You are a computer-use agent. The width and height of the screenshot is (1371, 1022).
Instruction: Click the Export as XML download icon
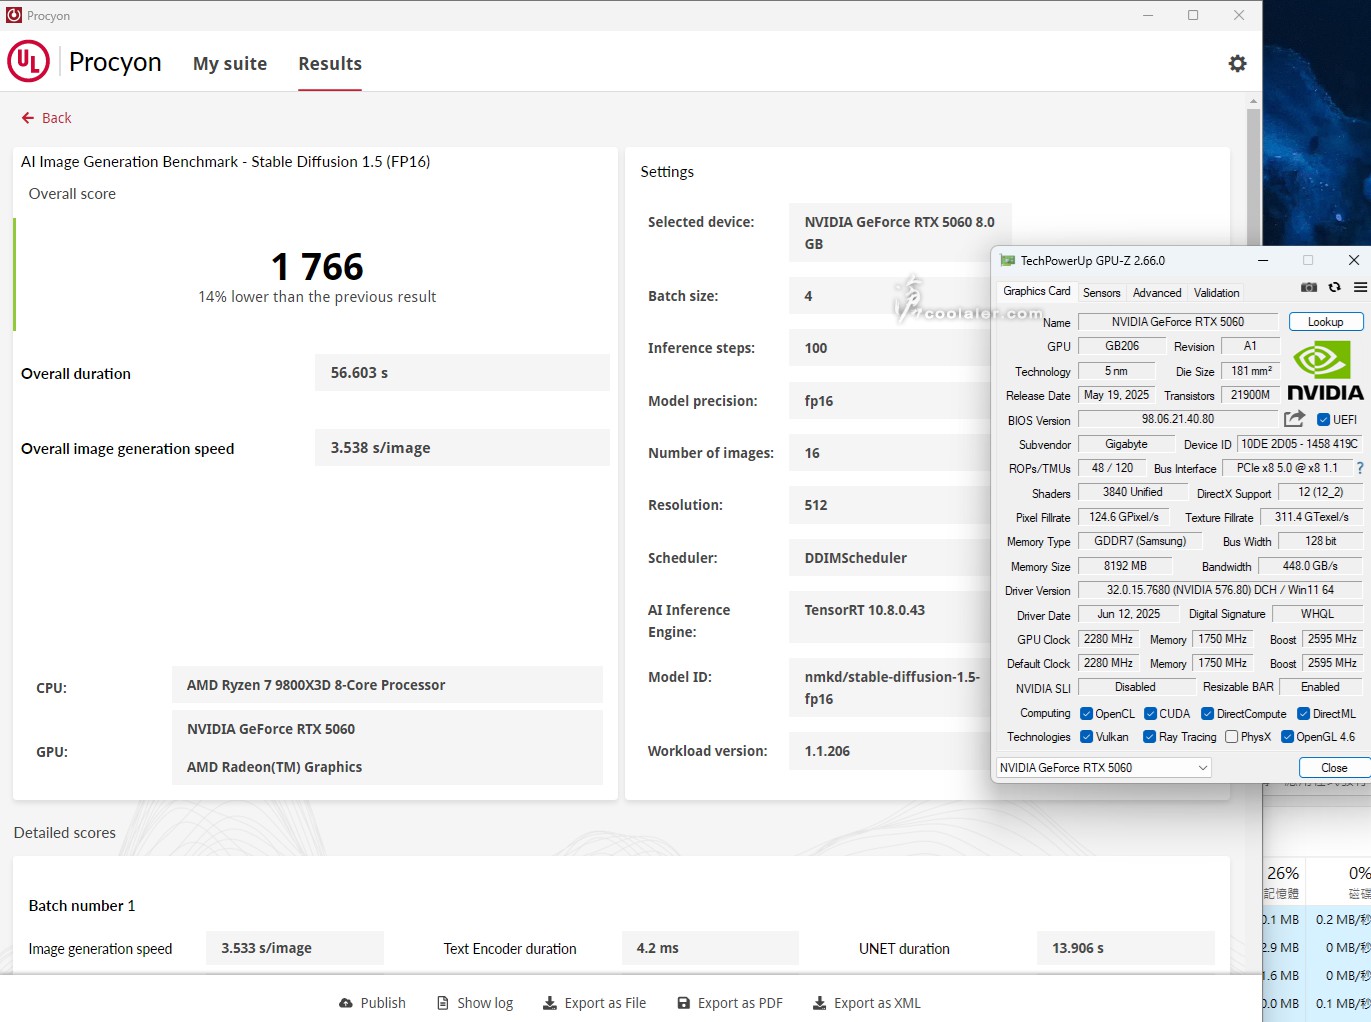tap(820, 1003)
